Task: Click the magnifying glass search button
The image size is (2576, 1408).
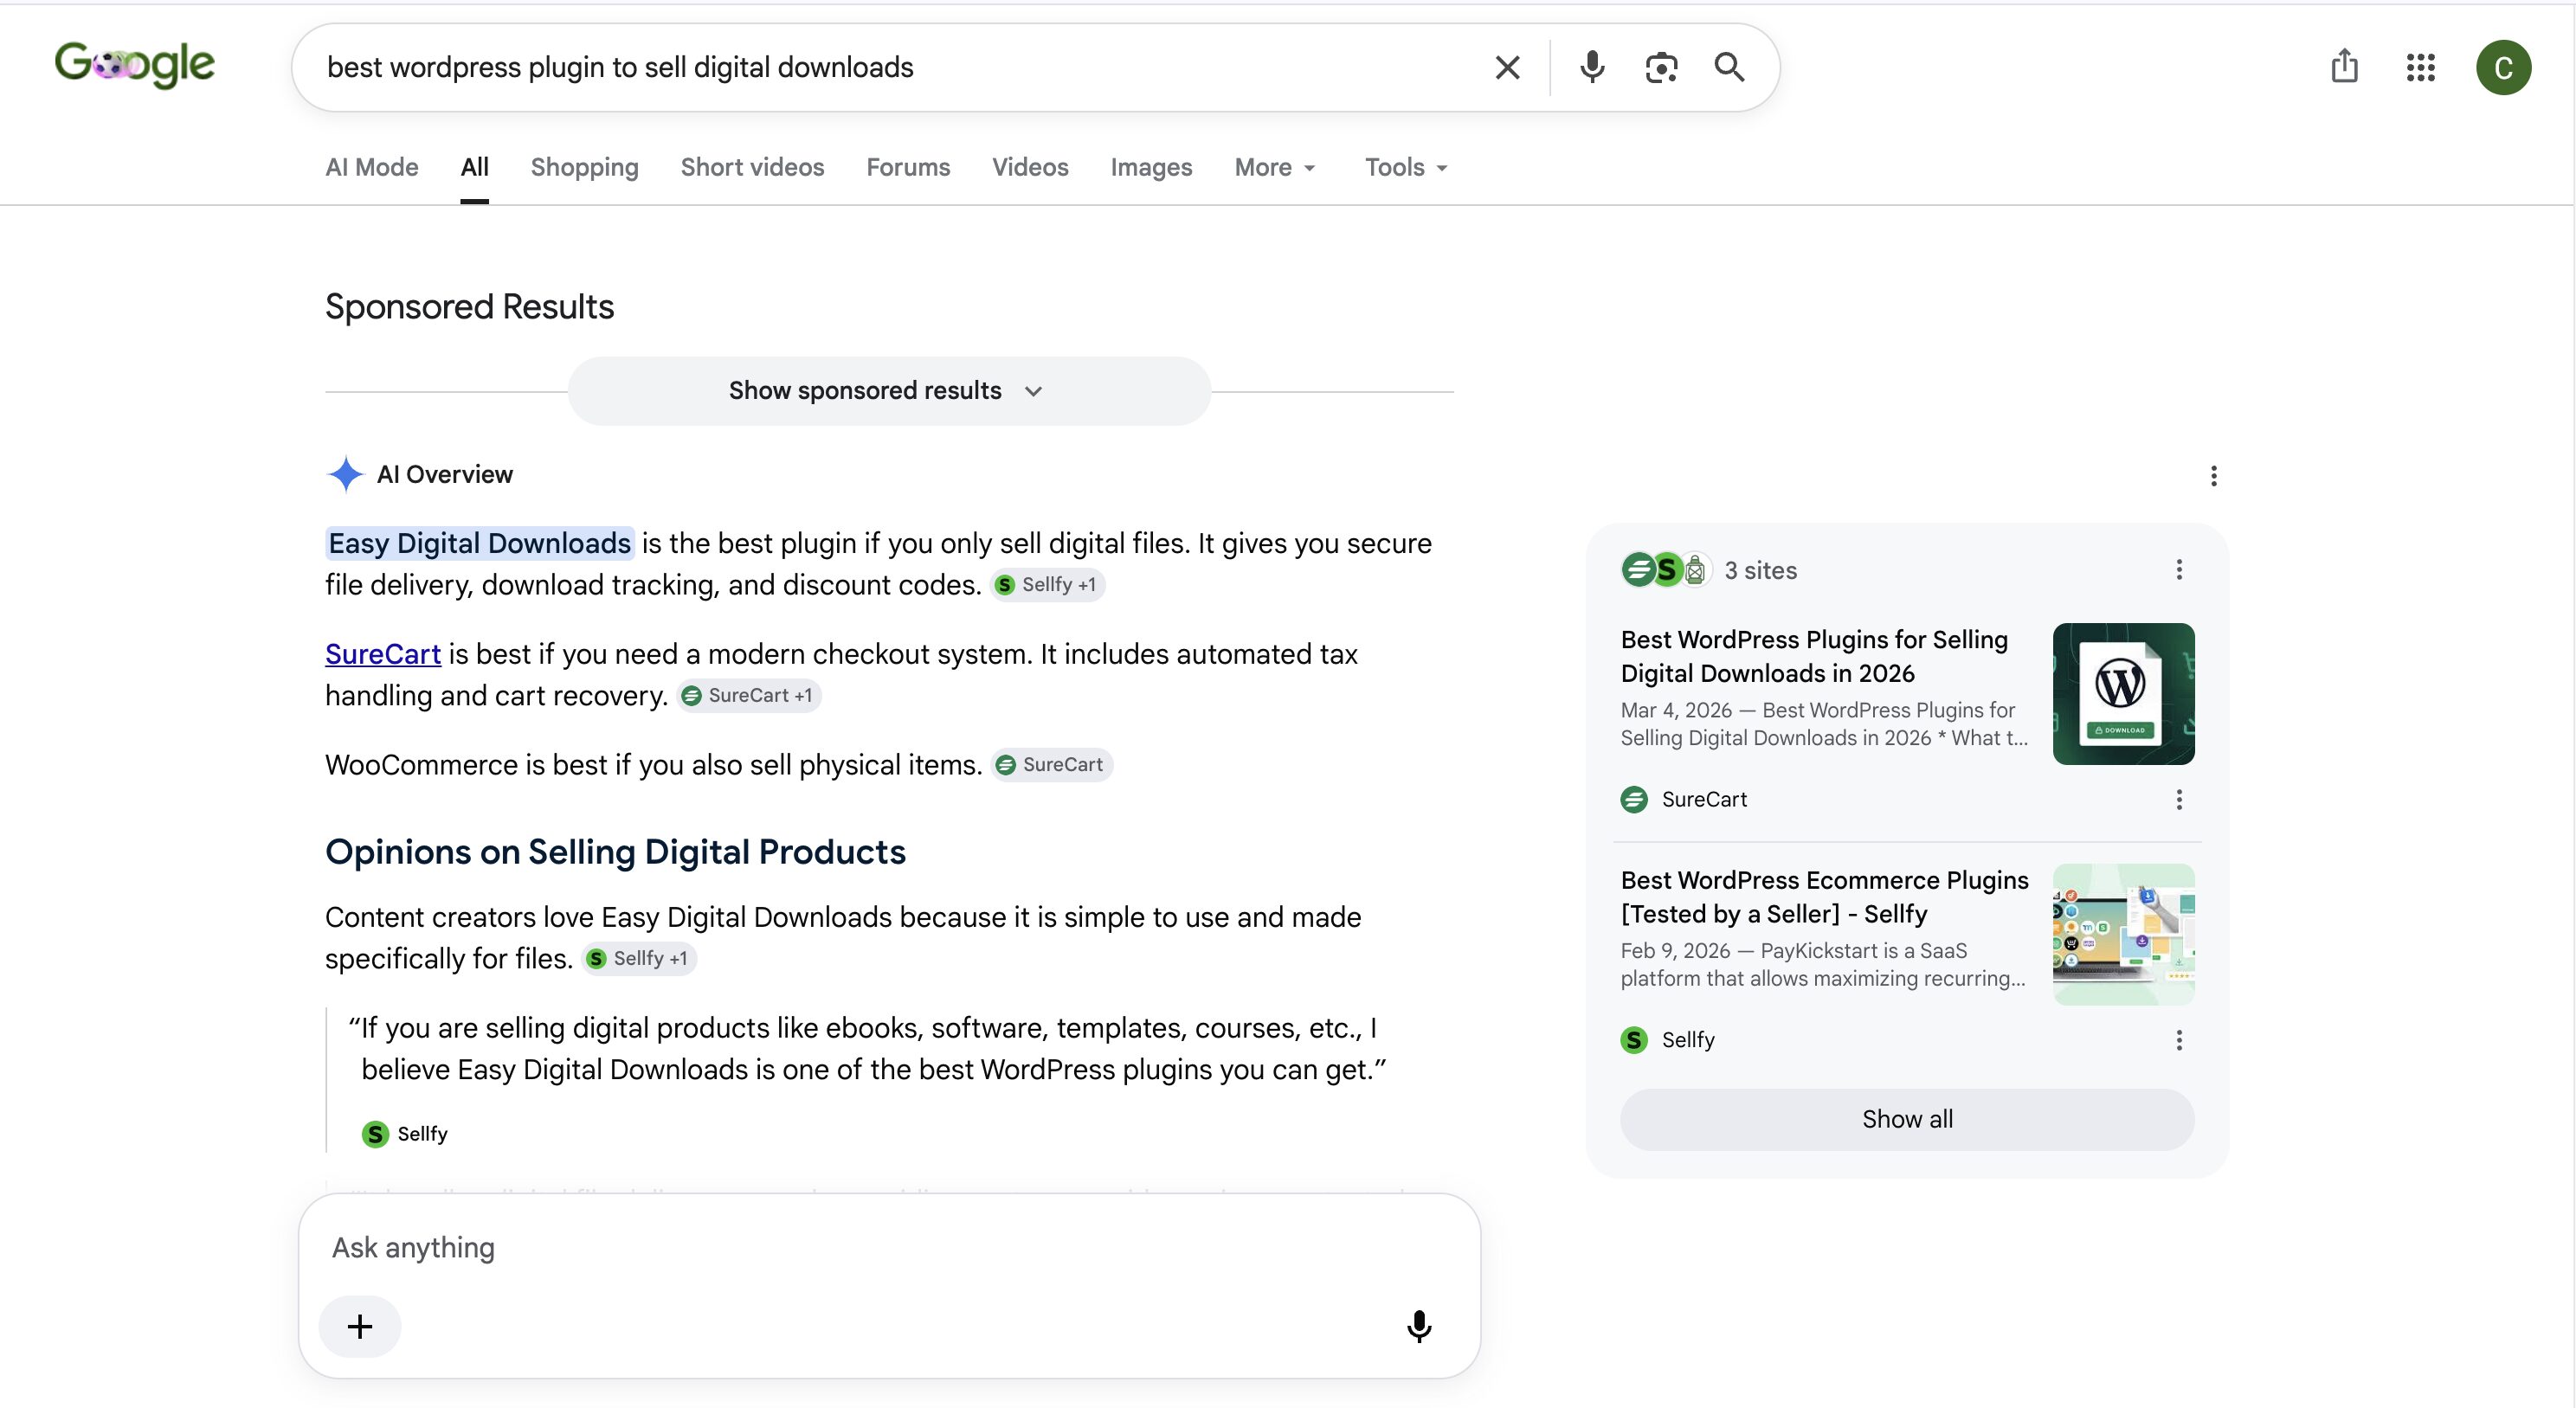Action: [1729, 67]
